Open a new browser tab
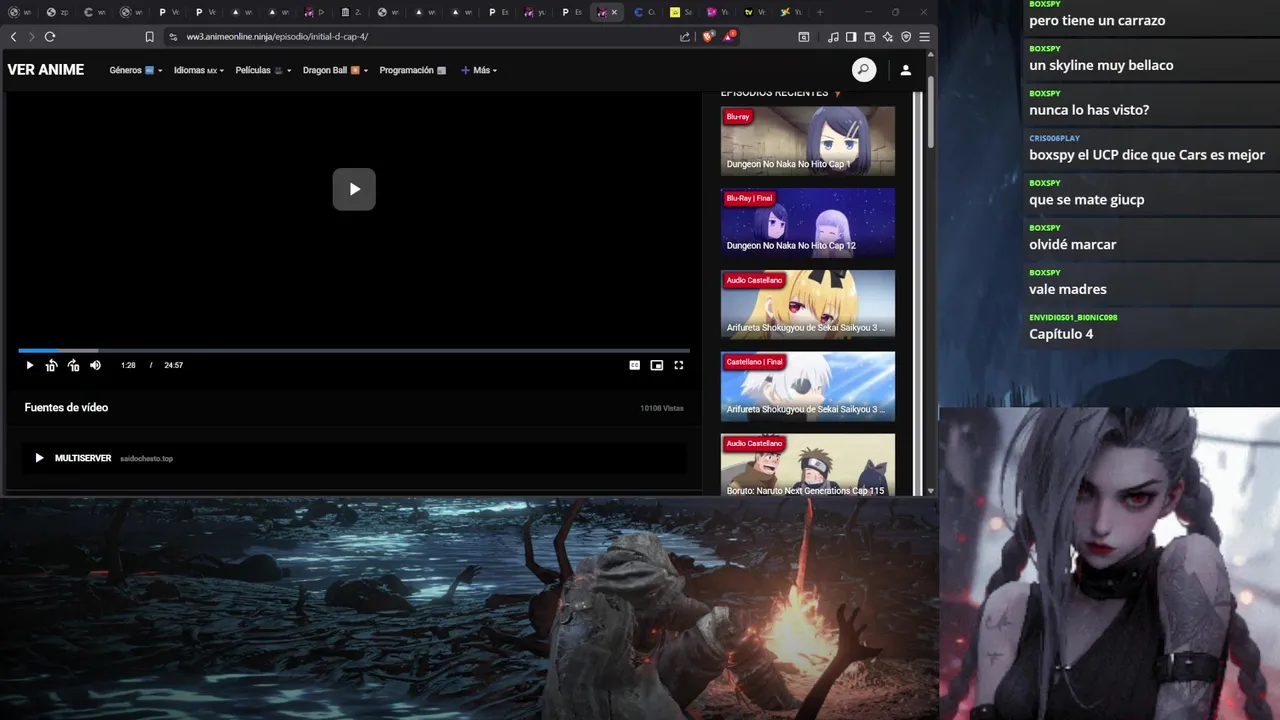 (x=820, y=12)
